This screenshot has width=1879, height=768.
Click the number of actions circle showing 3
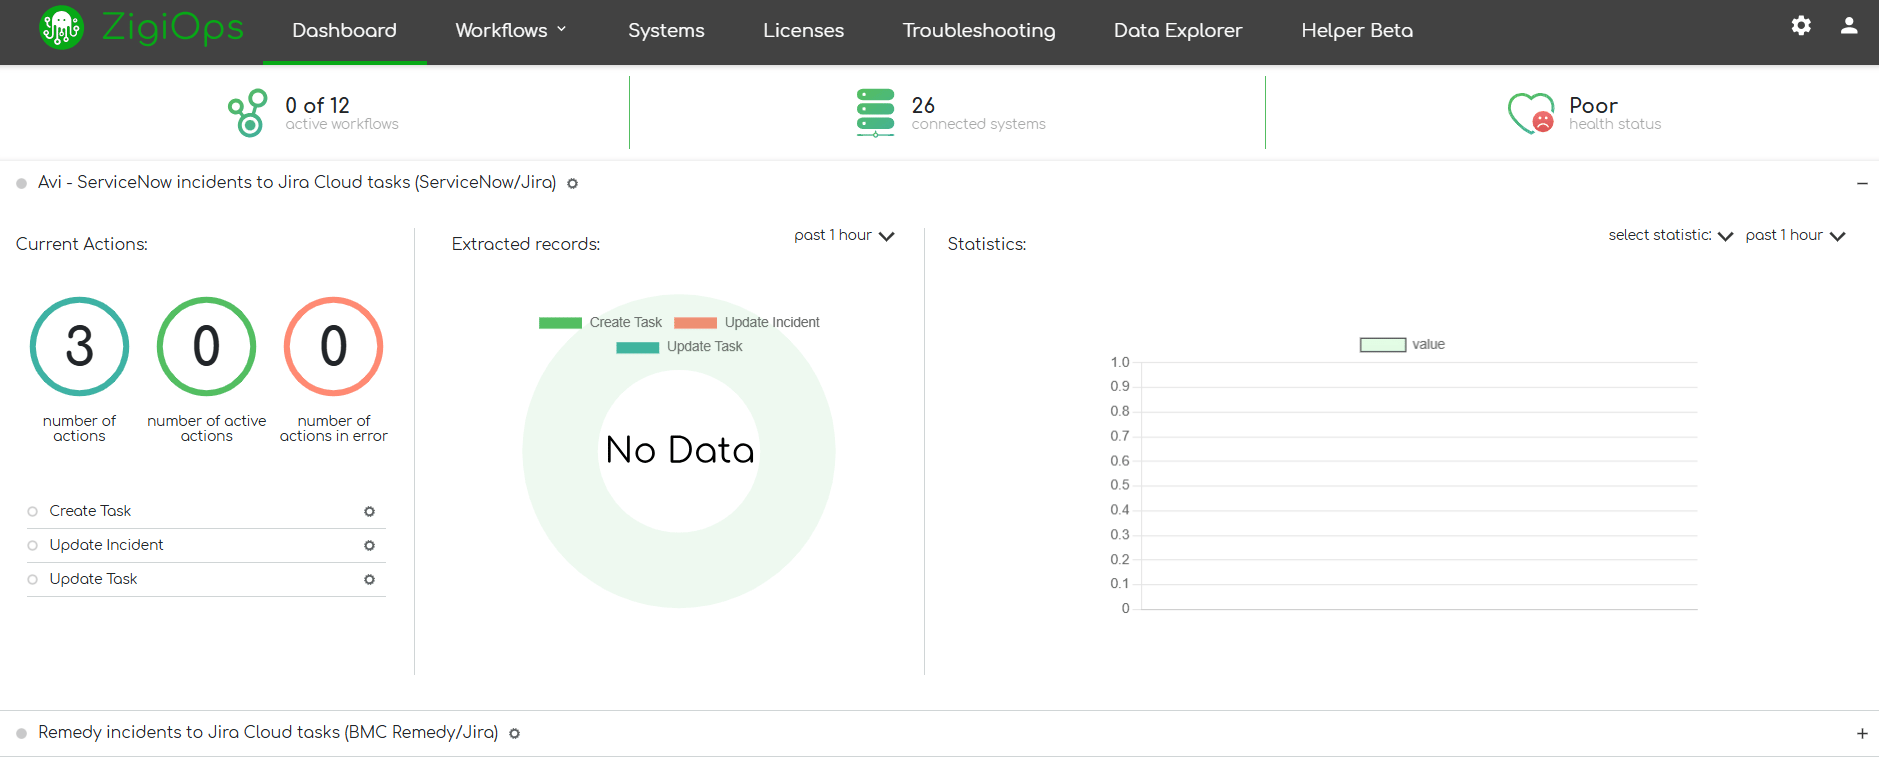[79, 346]
